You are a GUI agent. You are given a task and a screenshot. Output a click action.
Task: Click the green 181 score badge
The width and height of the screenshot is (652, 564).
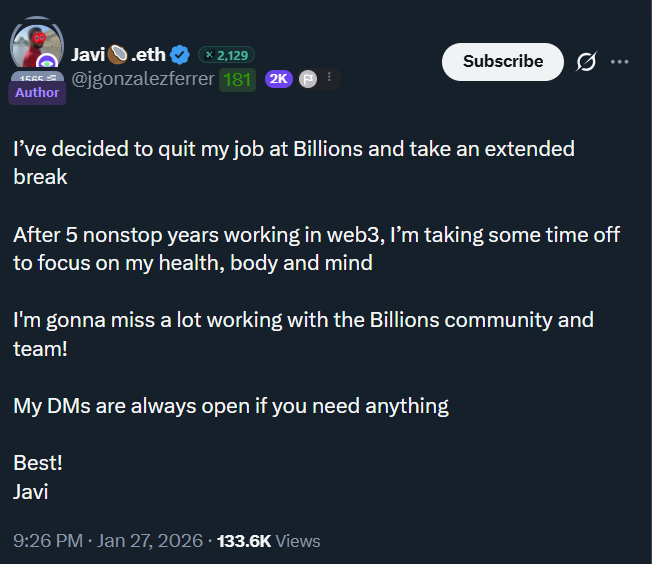(238, 79)
